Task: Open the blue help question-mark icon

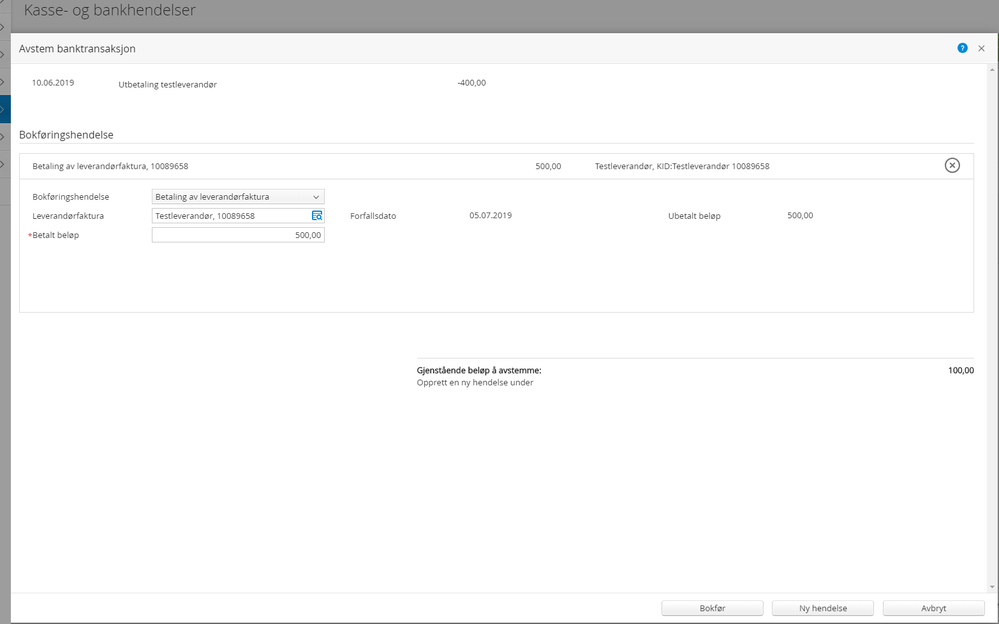Action: (962, 48)
